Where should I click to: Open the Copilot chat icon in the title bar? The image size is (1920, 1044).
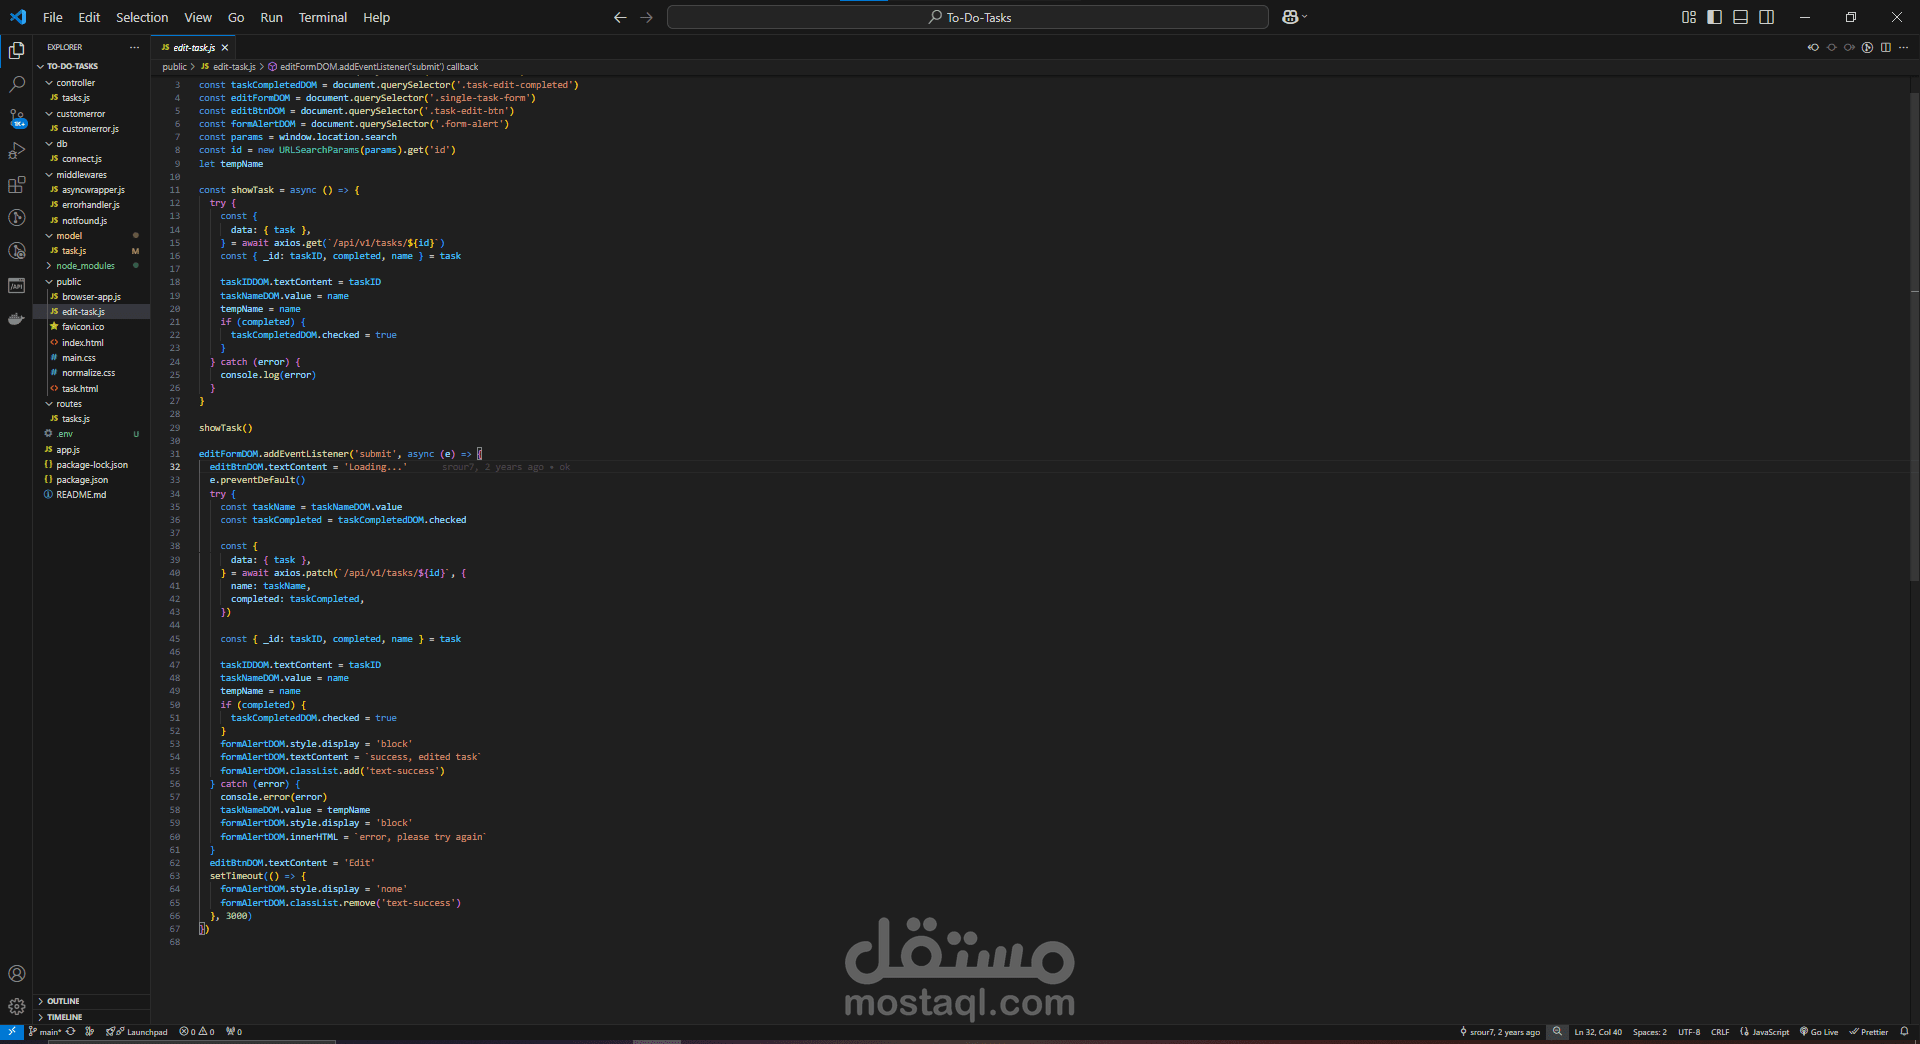click(1291, 17)
